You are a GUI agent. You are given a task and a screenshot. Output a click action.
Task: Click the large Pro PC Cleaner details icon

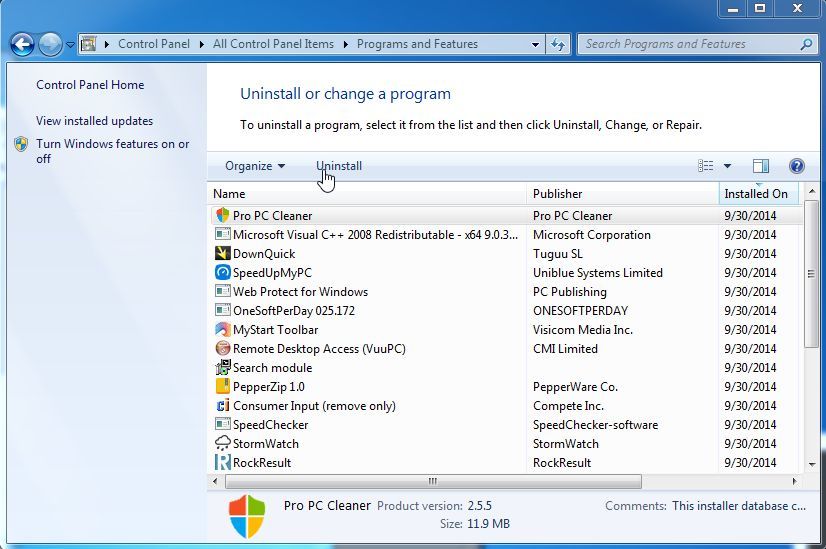247,516
